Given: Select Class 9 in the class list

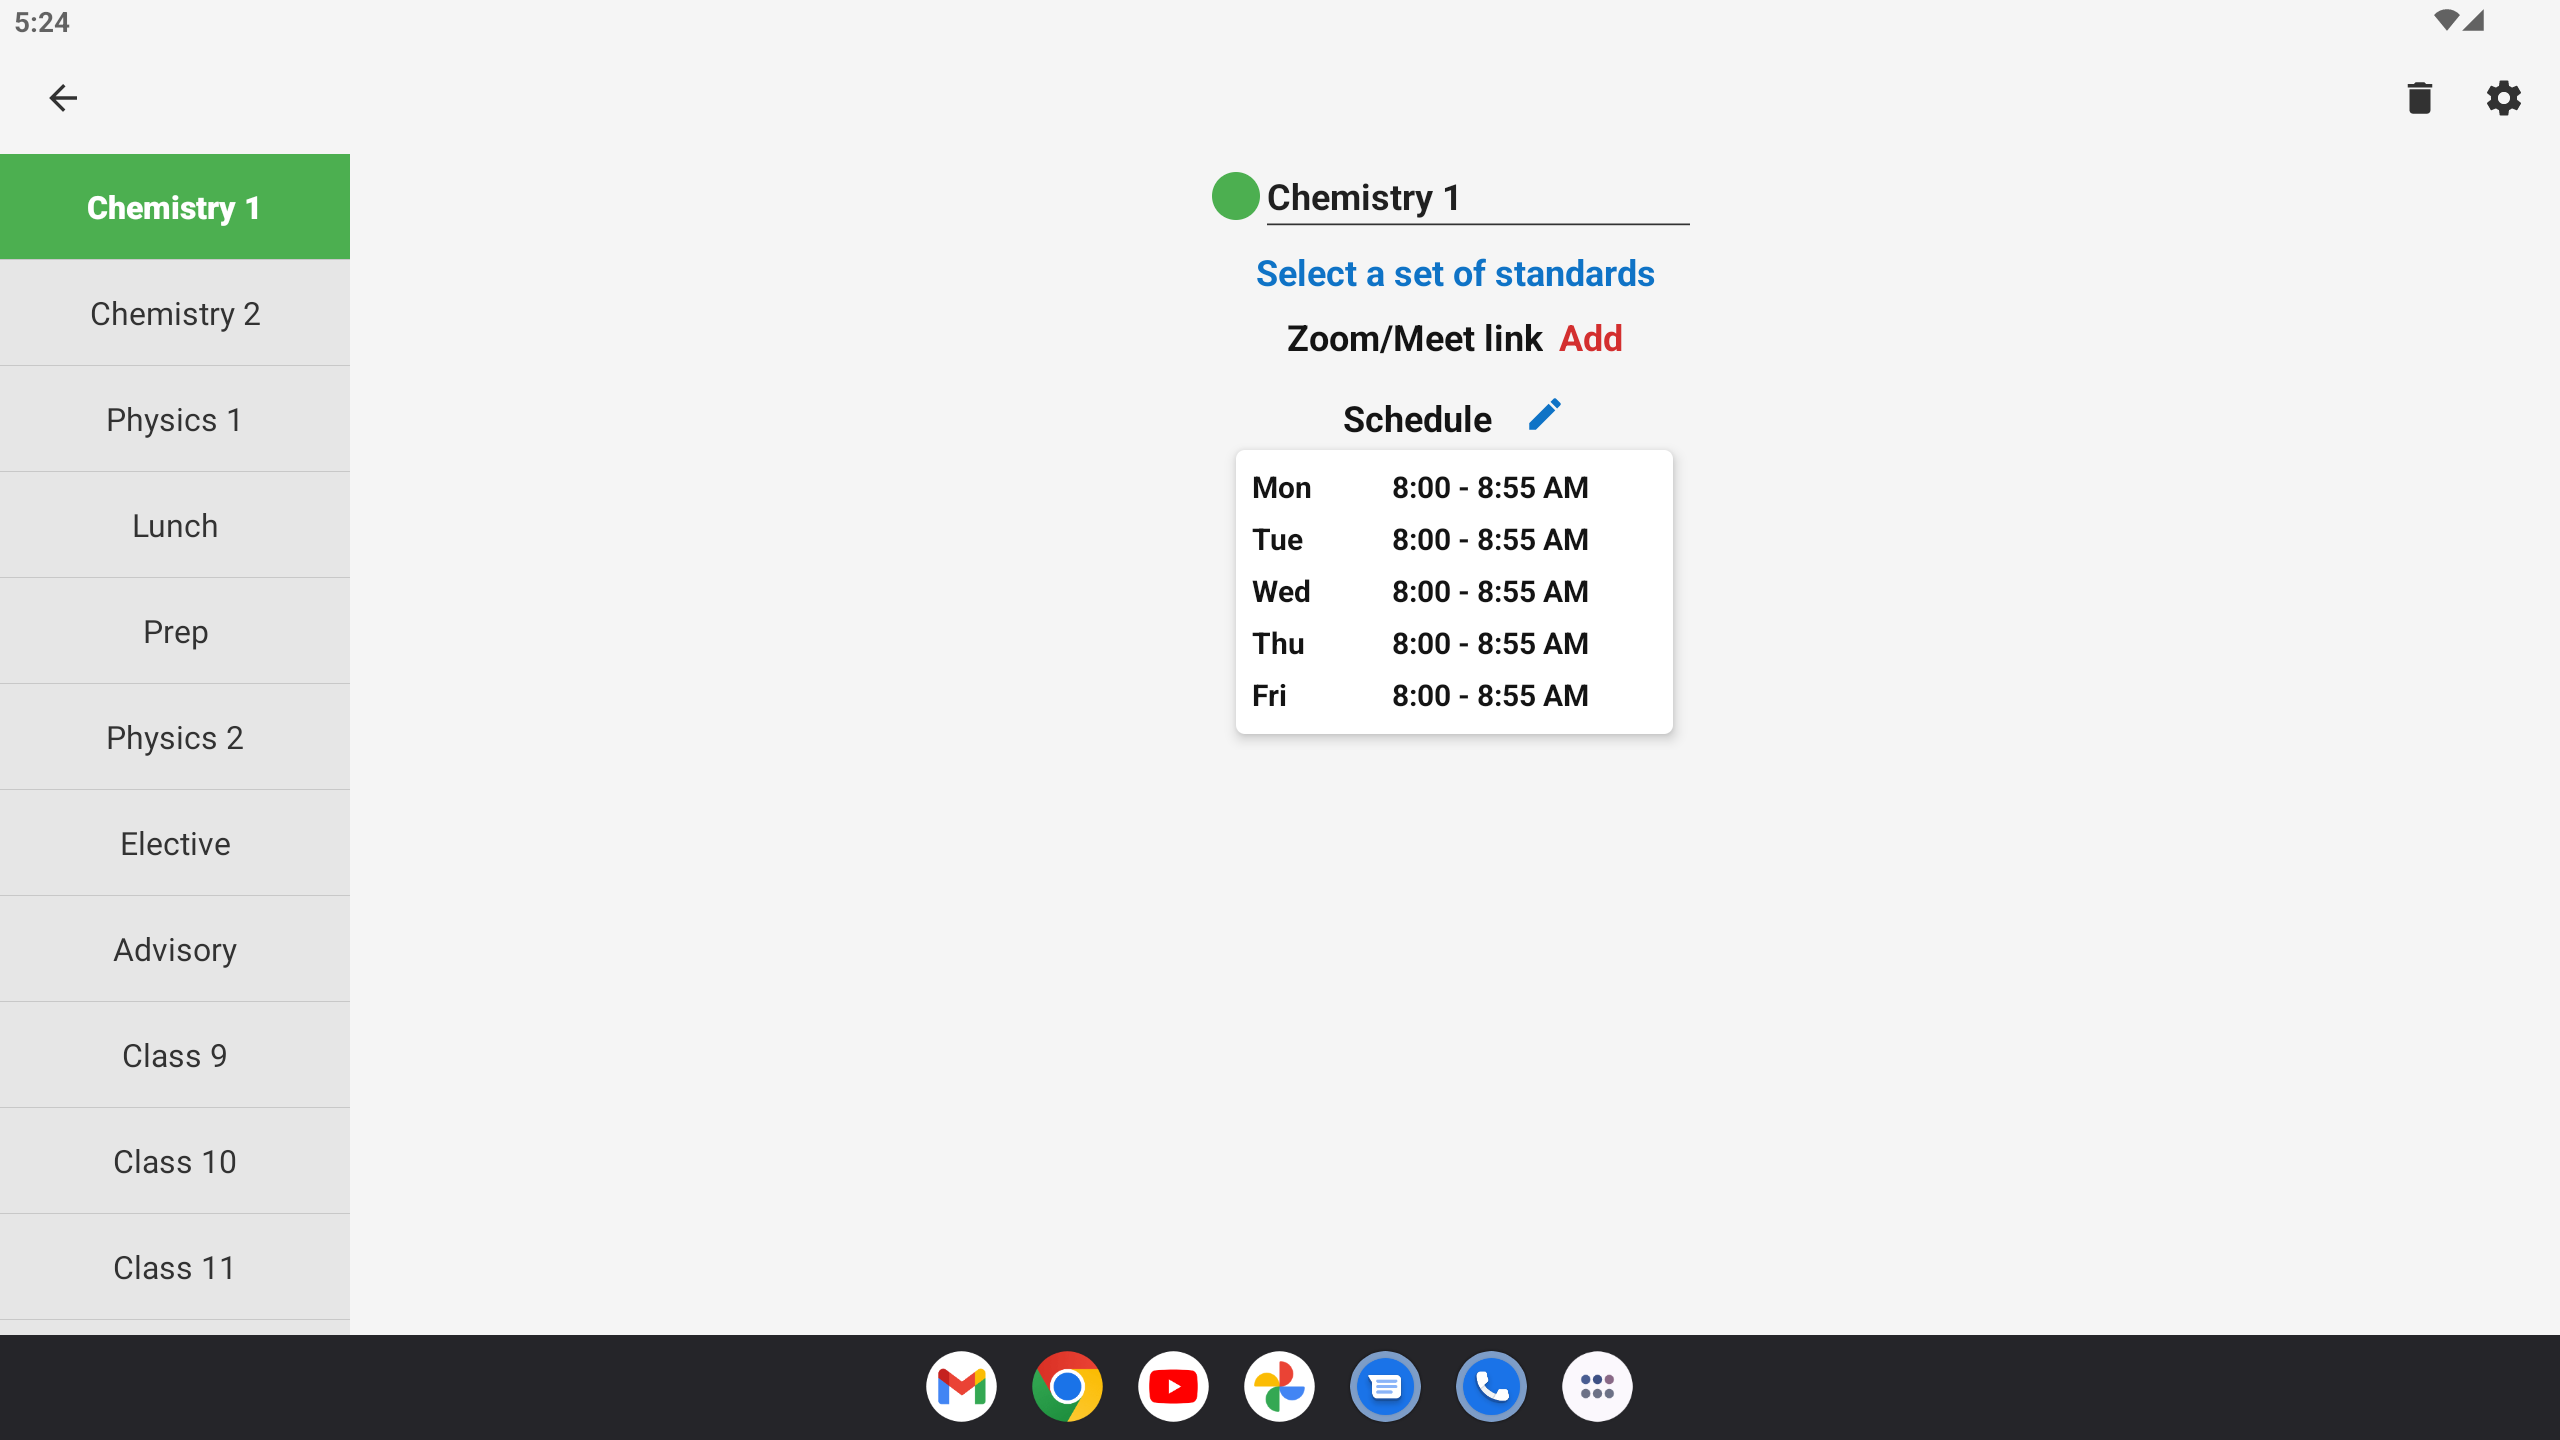Looking at the screenshot, I should [x=175, y=1055].
